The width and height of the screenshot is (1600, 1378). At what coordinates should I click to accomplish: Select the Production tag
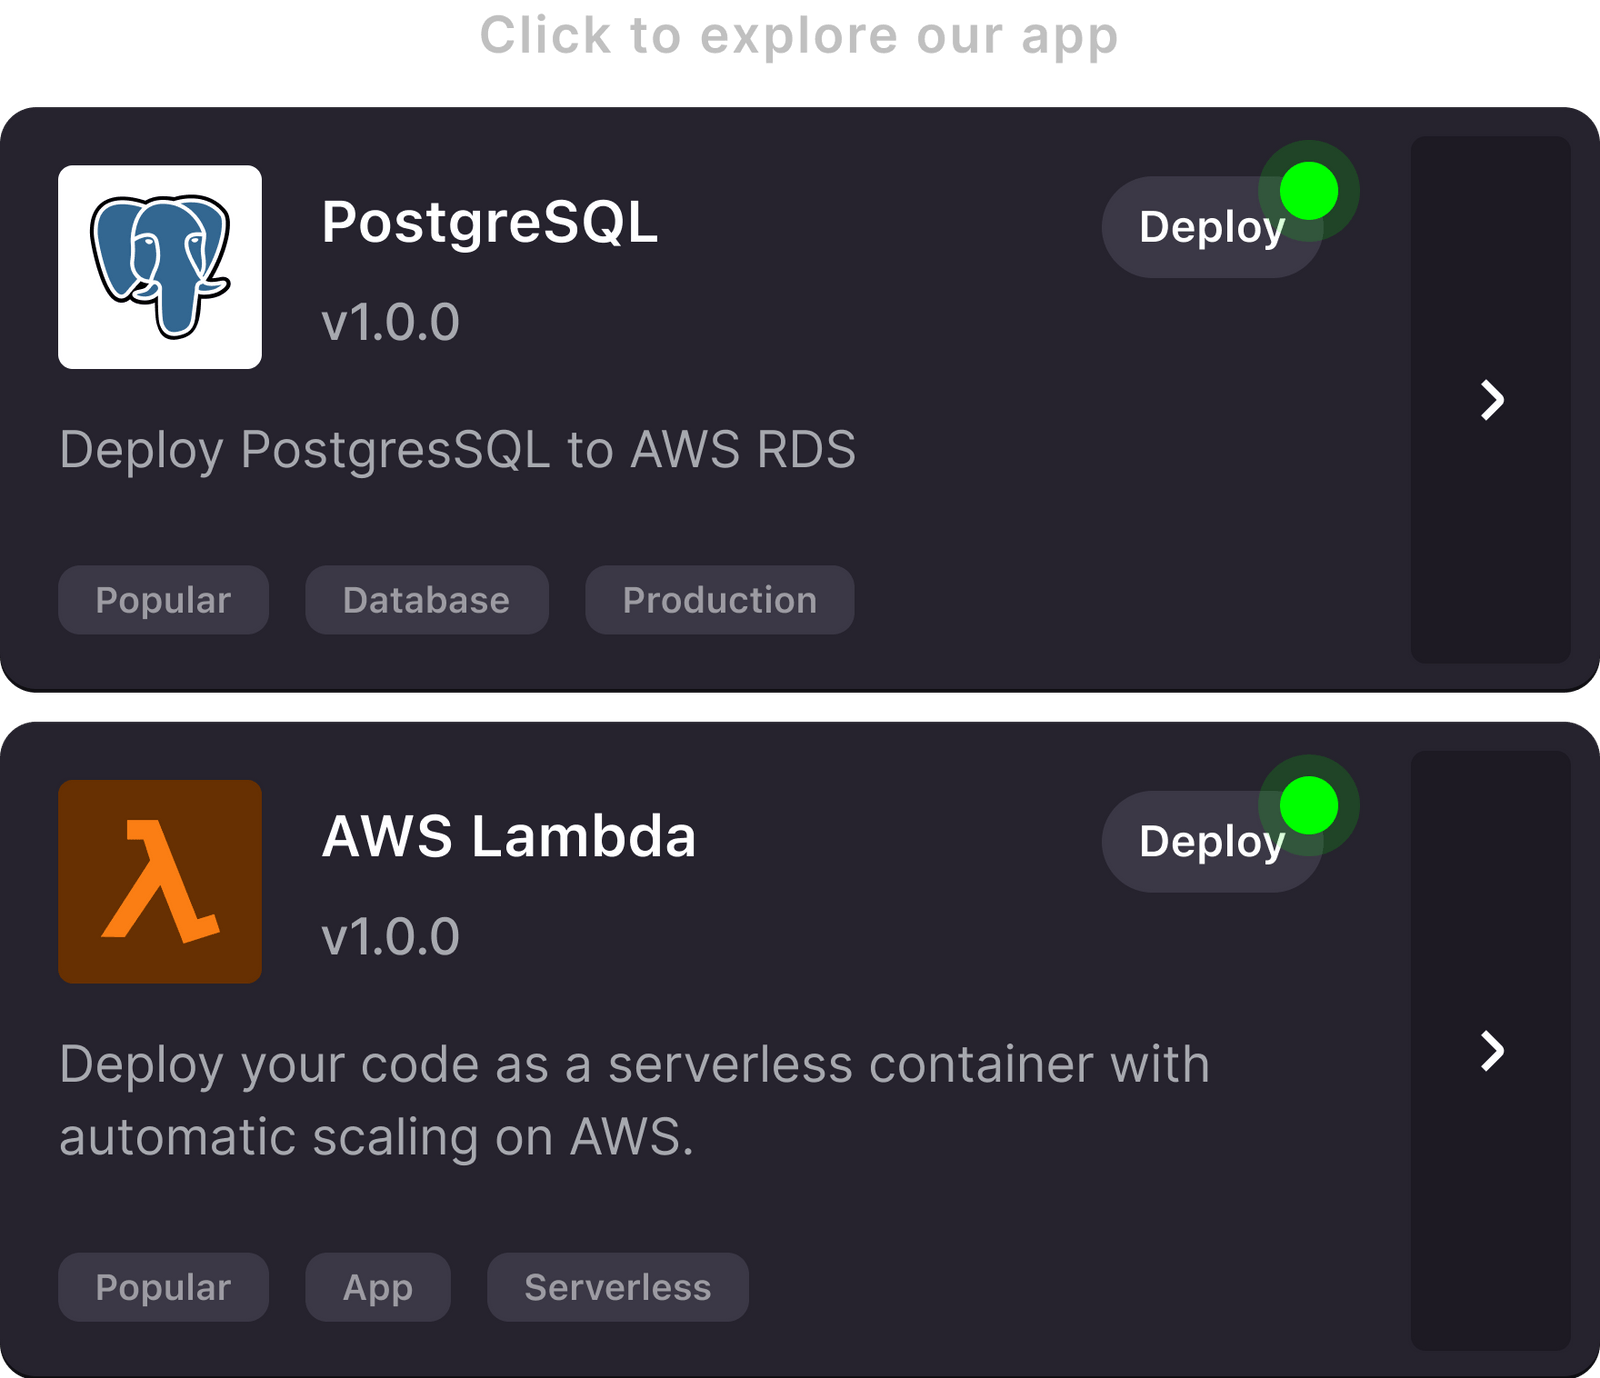tap(719, 600)
